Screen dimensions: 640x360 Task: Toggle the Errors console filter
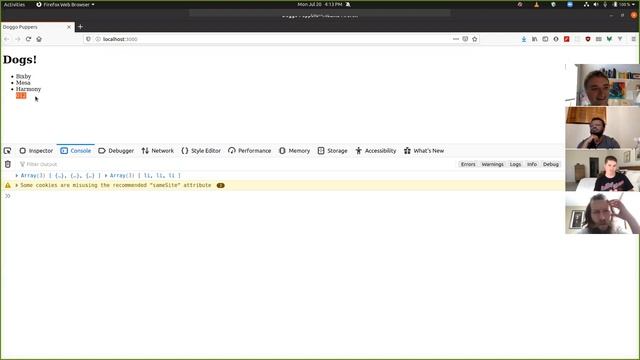[x=468, y=164]
